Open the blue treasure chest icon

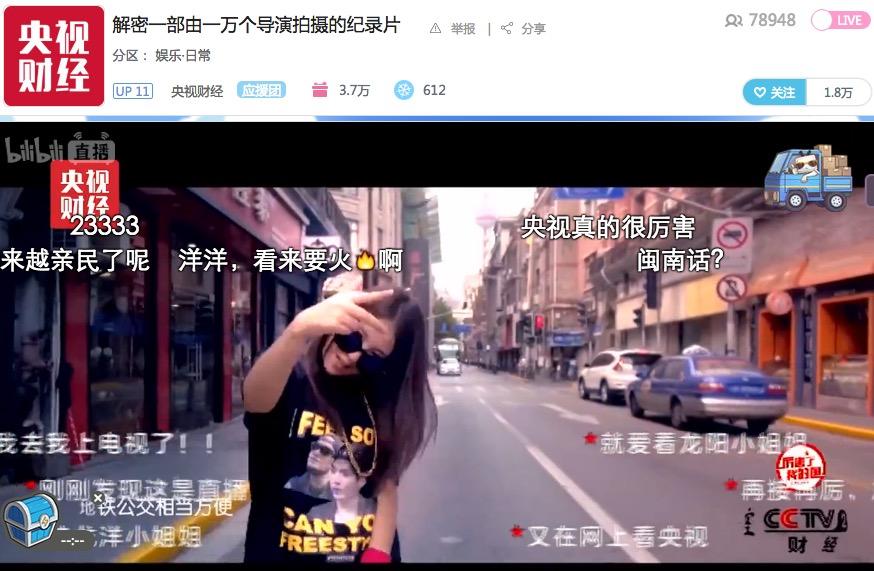point(29,517)
